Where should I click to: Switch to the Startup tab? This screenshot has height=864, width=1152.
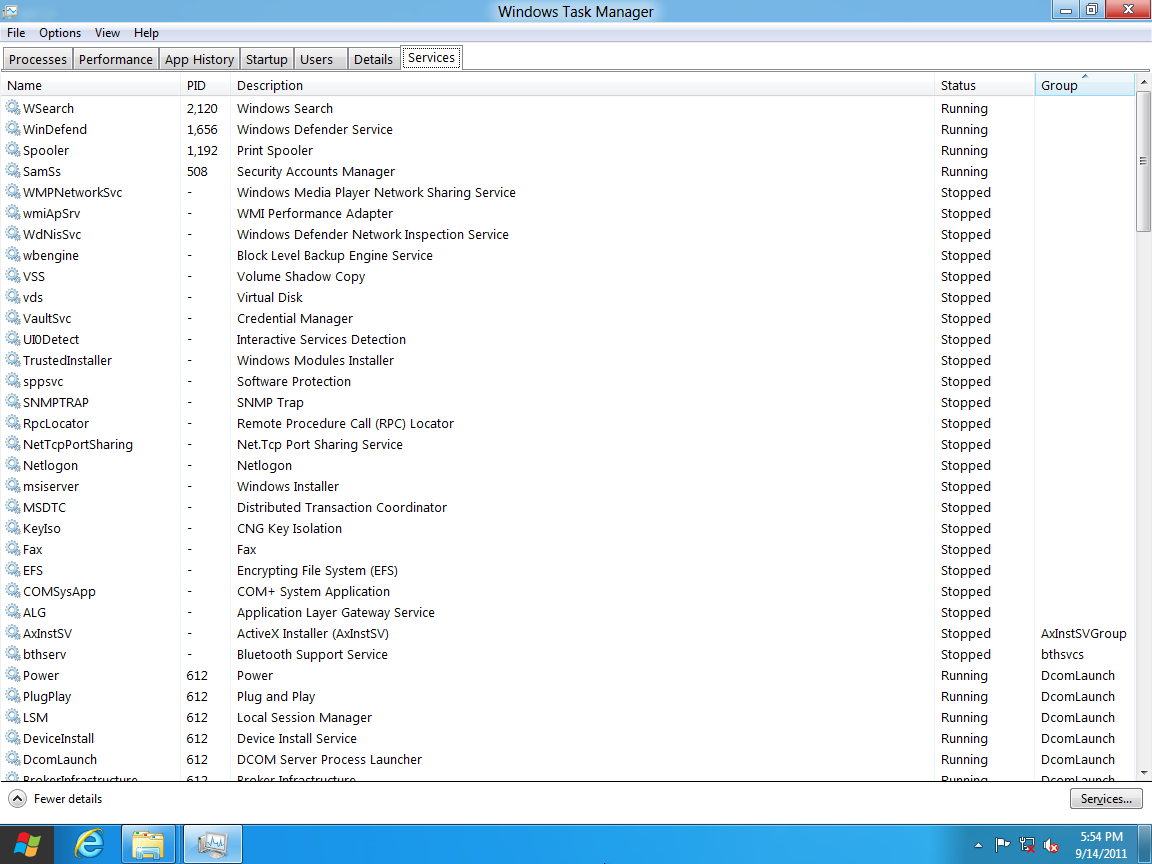tap(267, 60)
